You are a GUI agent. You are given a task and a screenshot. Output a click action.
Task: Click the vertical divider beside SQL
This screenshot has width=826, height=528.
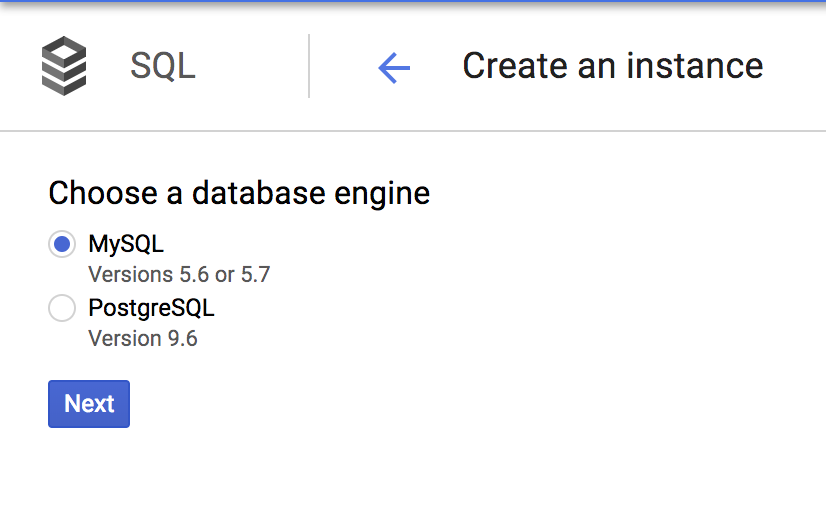click(309, 66)
